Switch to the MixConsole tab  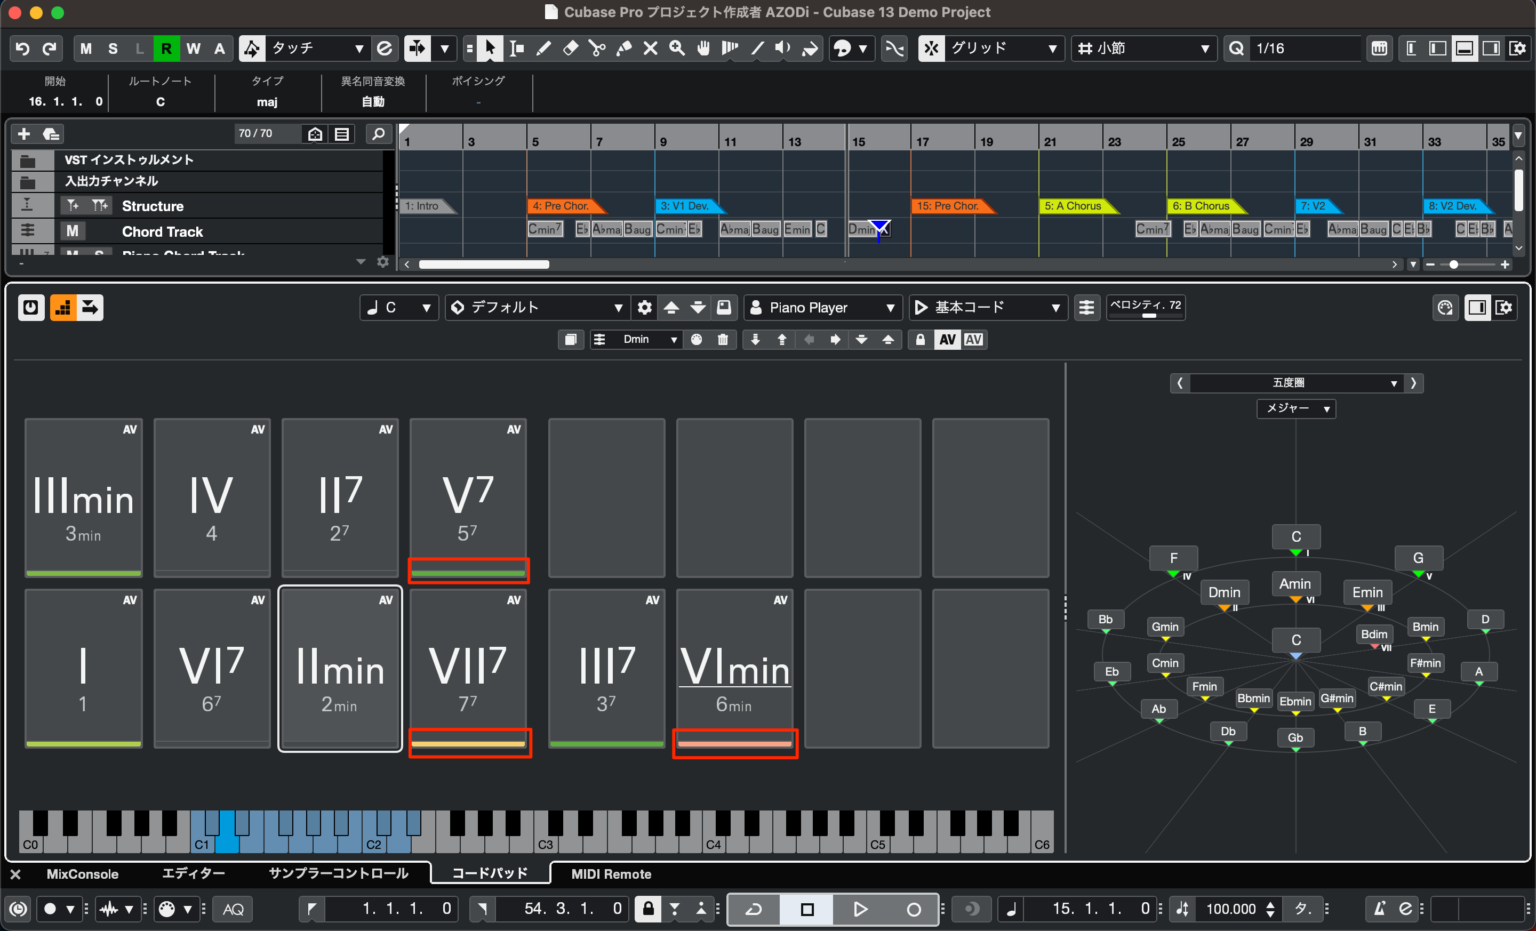(82, 873)
